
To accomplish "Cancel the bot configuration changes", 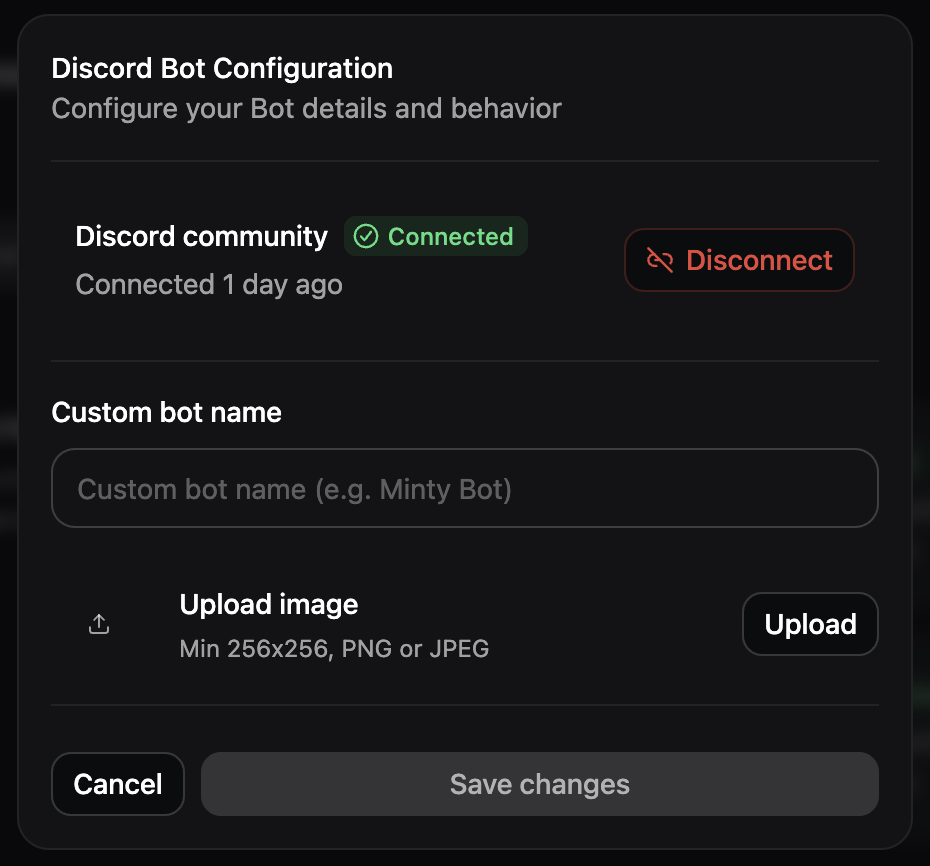I will tap(117, 784).
